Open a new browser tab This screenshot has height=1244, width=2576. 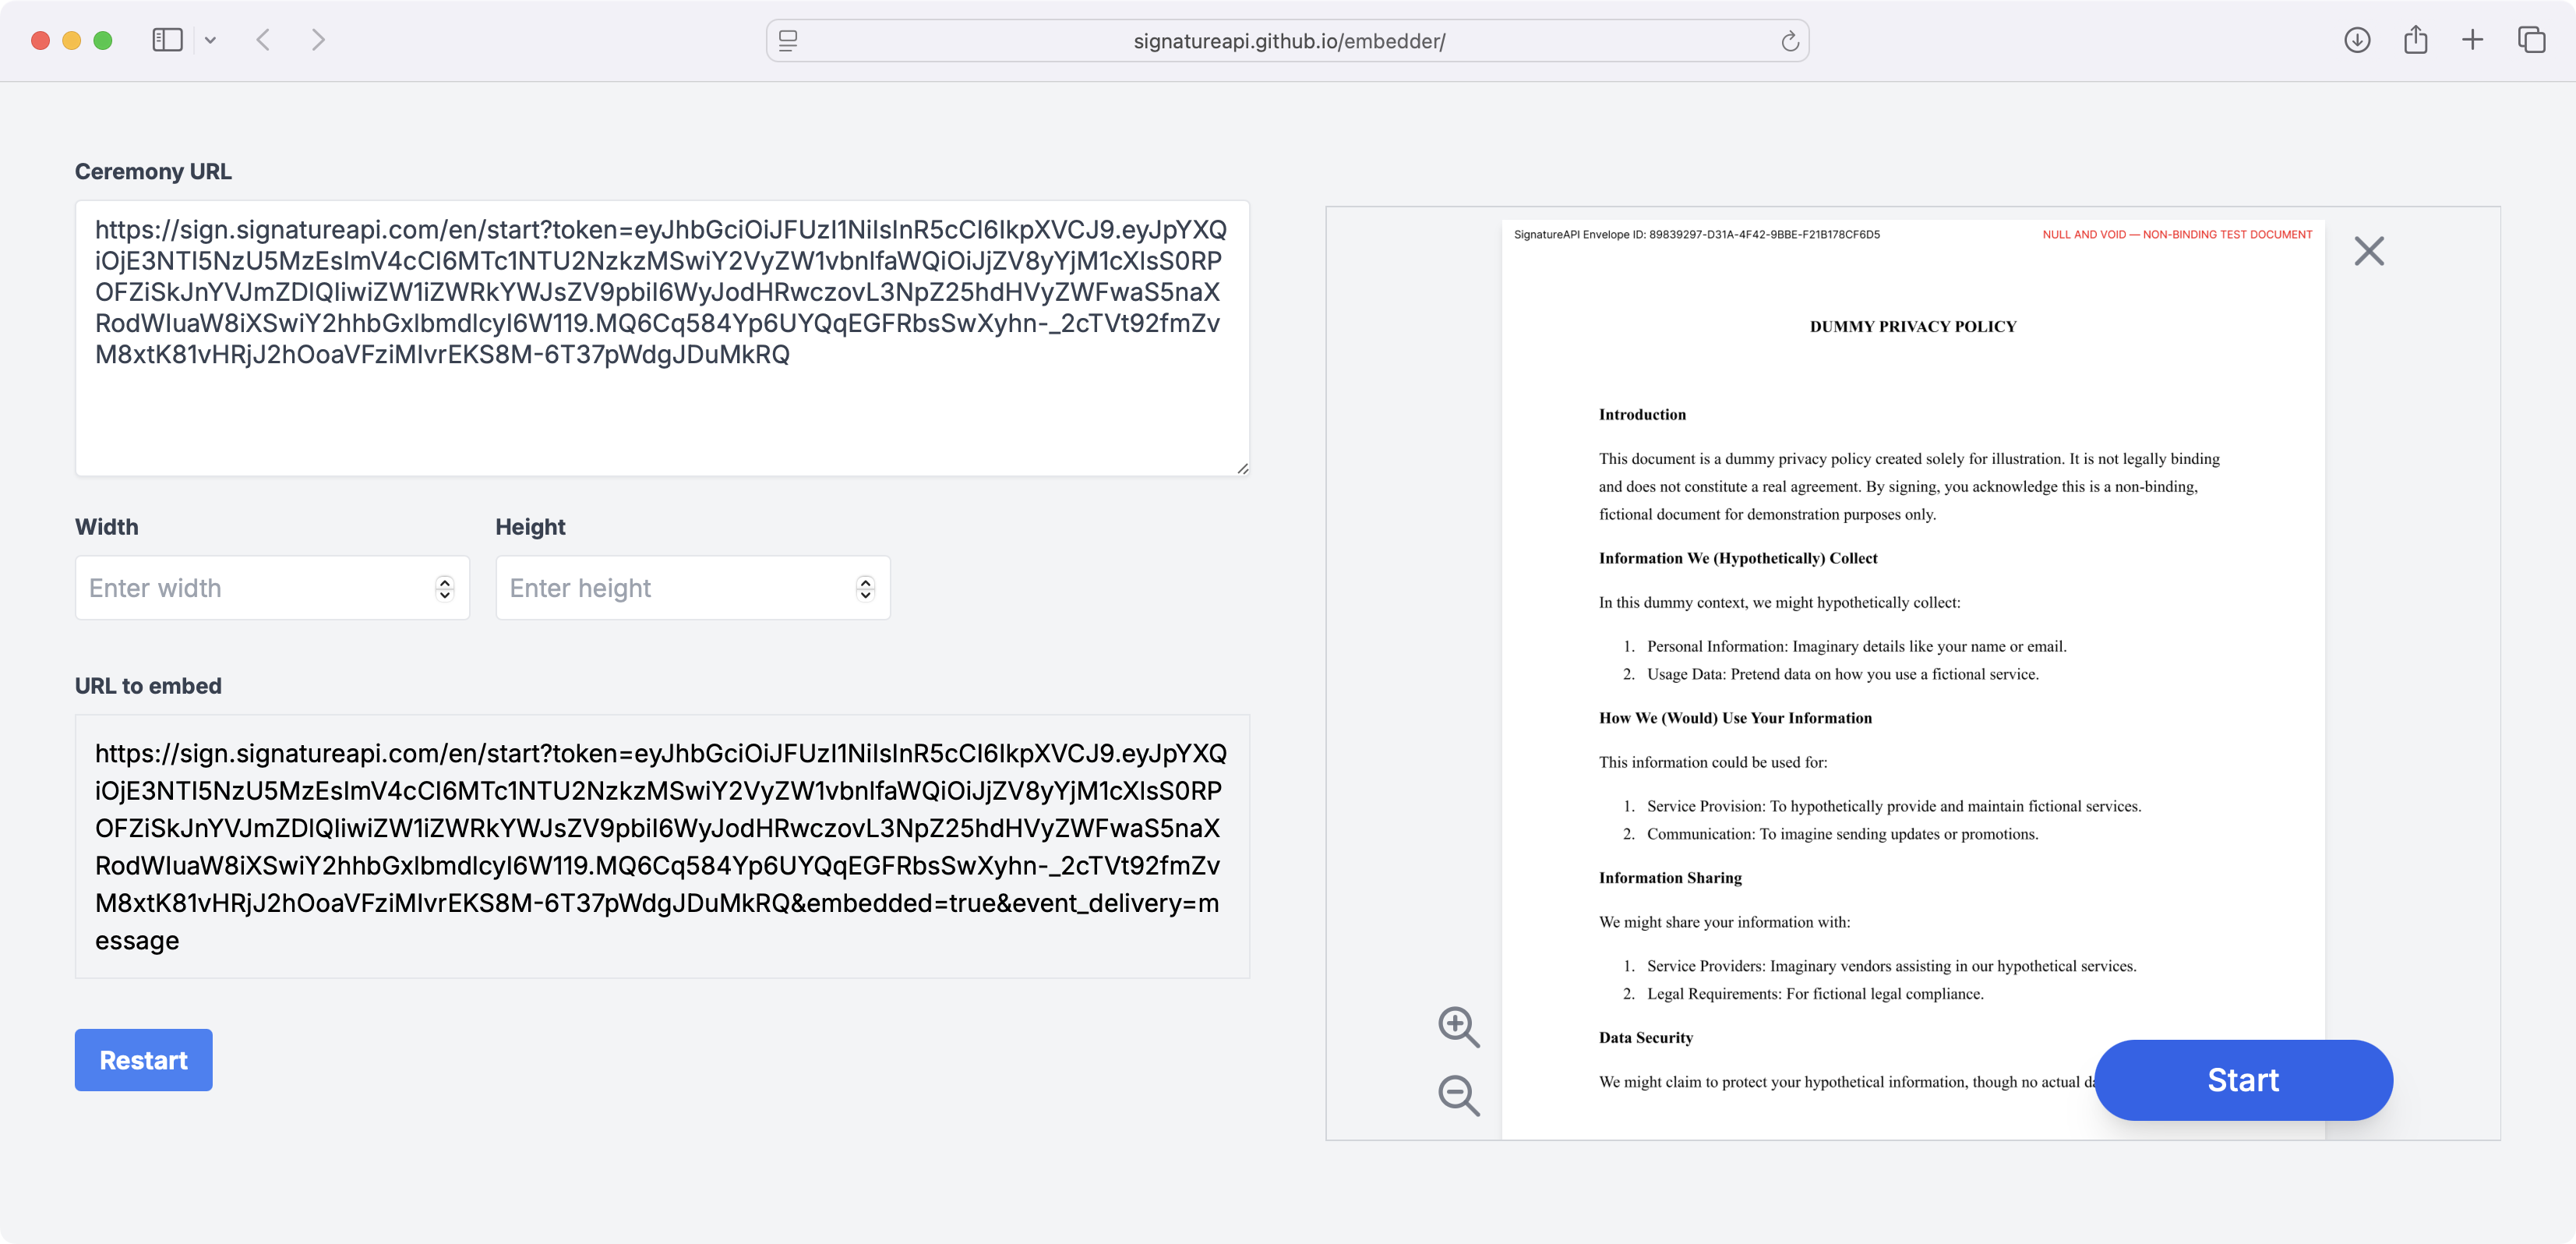2473,40
